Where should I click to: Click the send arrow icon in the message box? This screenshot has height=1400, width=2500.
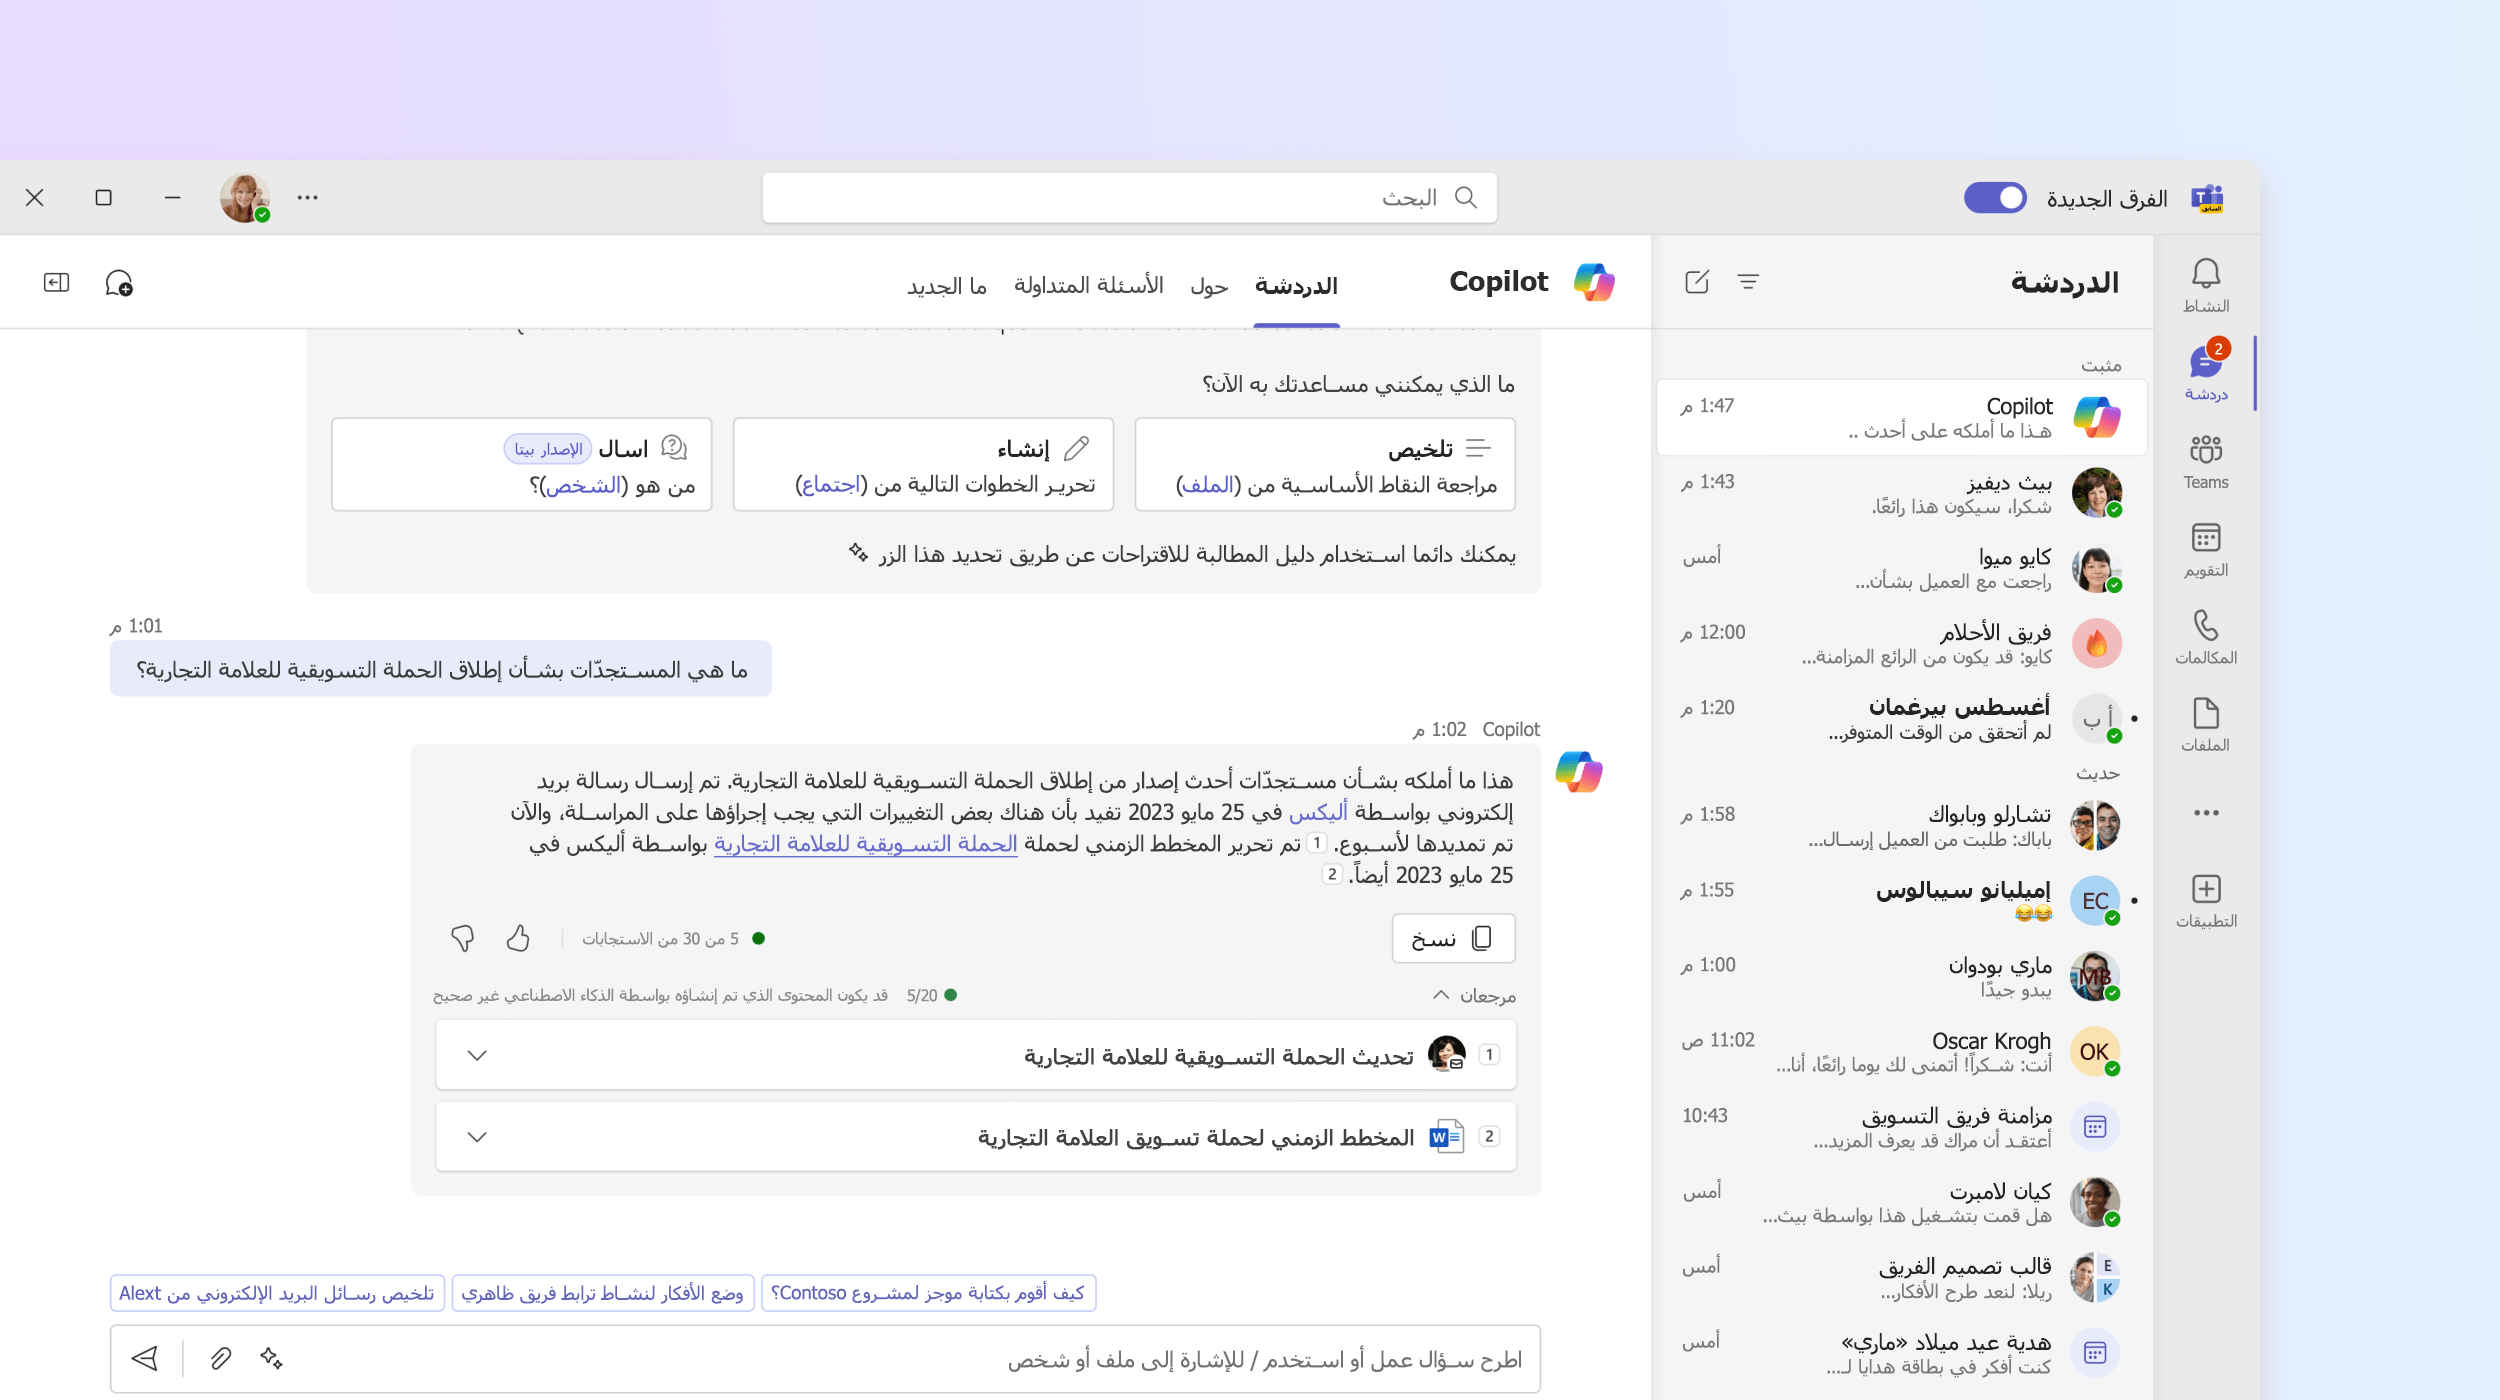coord(145,1358)
